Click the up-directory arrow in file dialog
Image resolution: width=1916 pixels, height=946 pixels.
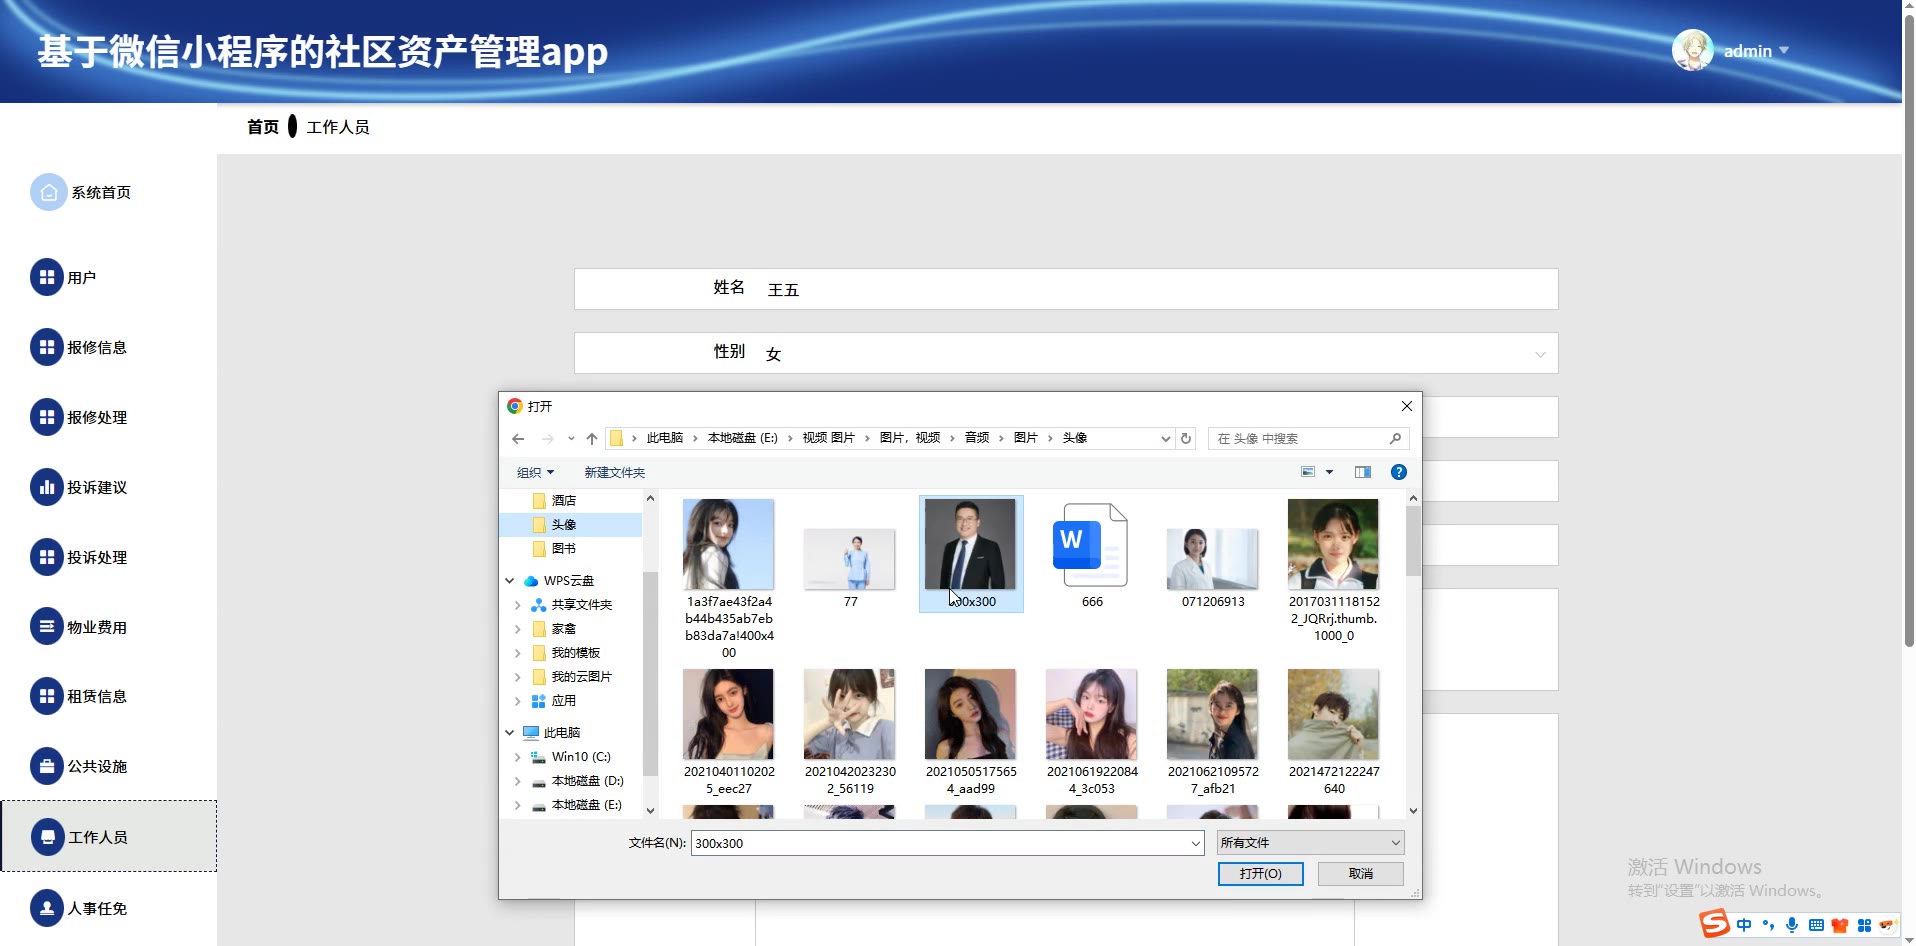592,438
